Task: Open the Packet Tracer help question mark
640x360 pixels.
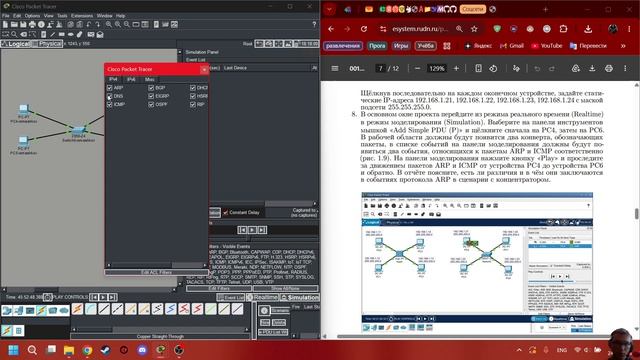Action: tap(314, 24)
